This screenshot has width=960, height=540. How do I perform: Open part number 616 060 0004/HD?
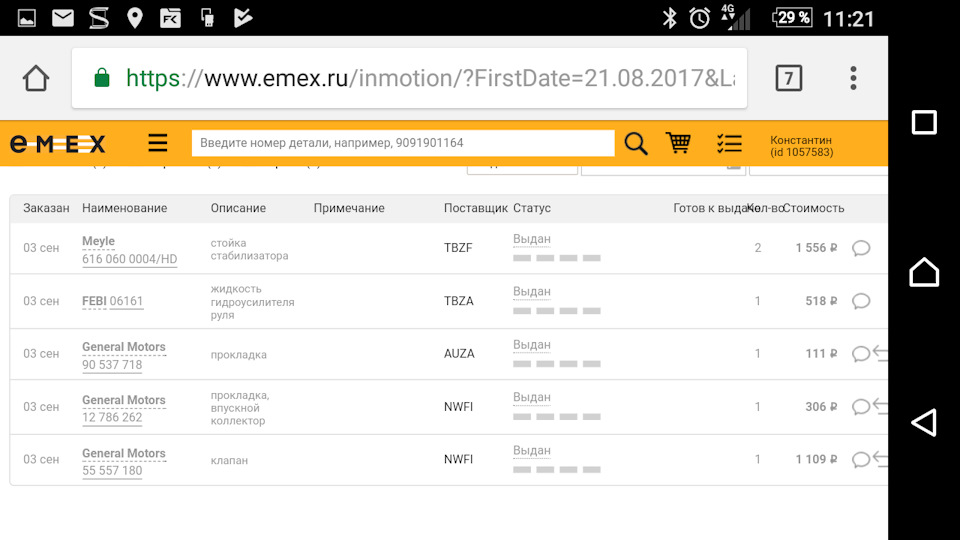pos(130,259)
